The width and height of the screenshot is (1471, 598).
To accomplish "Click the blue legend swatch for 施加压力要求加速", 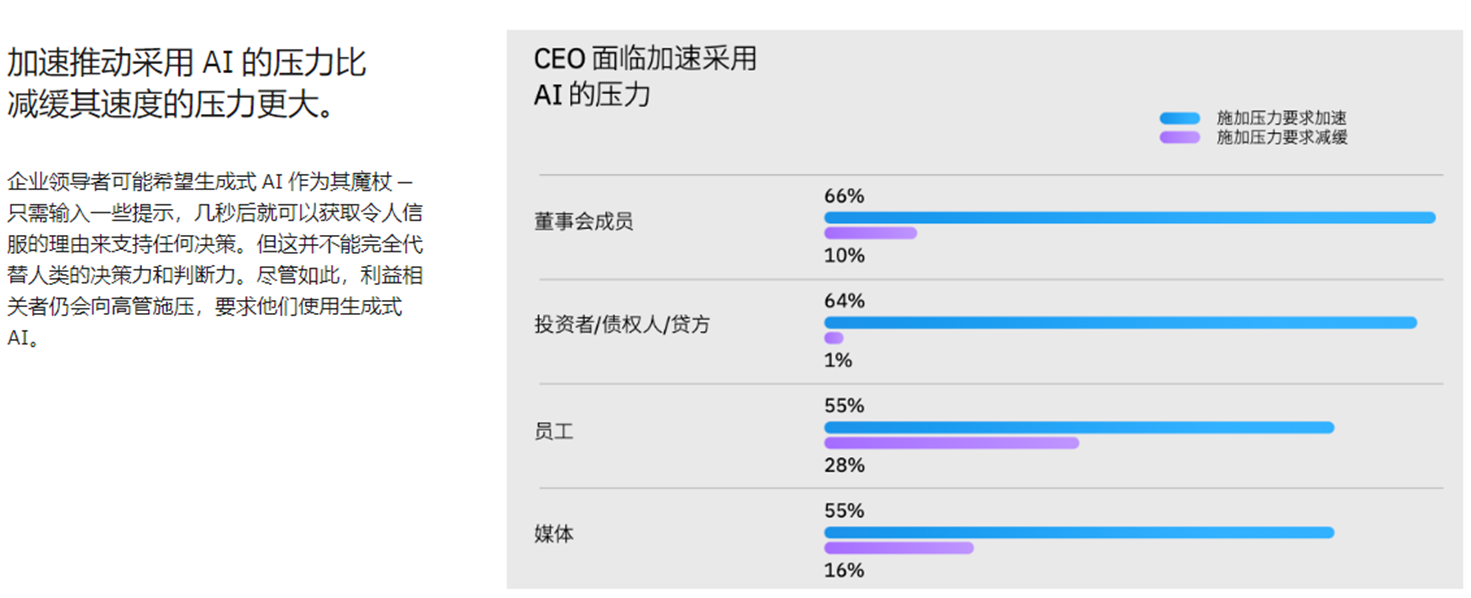I will pos(1179,118).
